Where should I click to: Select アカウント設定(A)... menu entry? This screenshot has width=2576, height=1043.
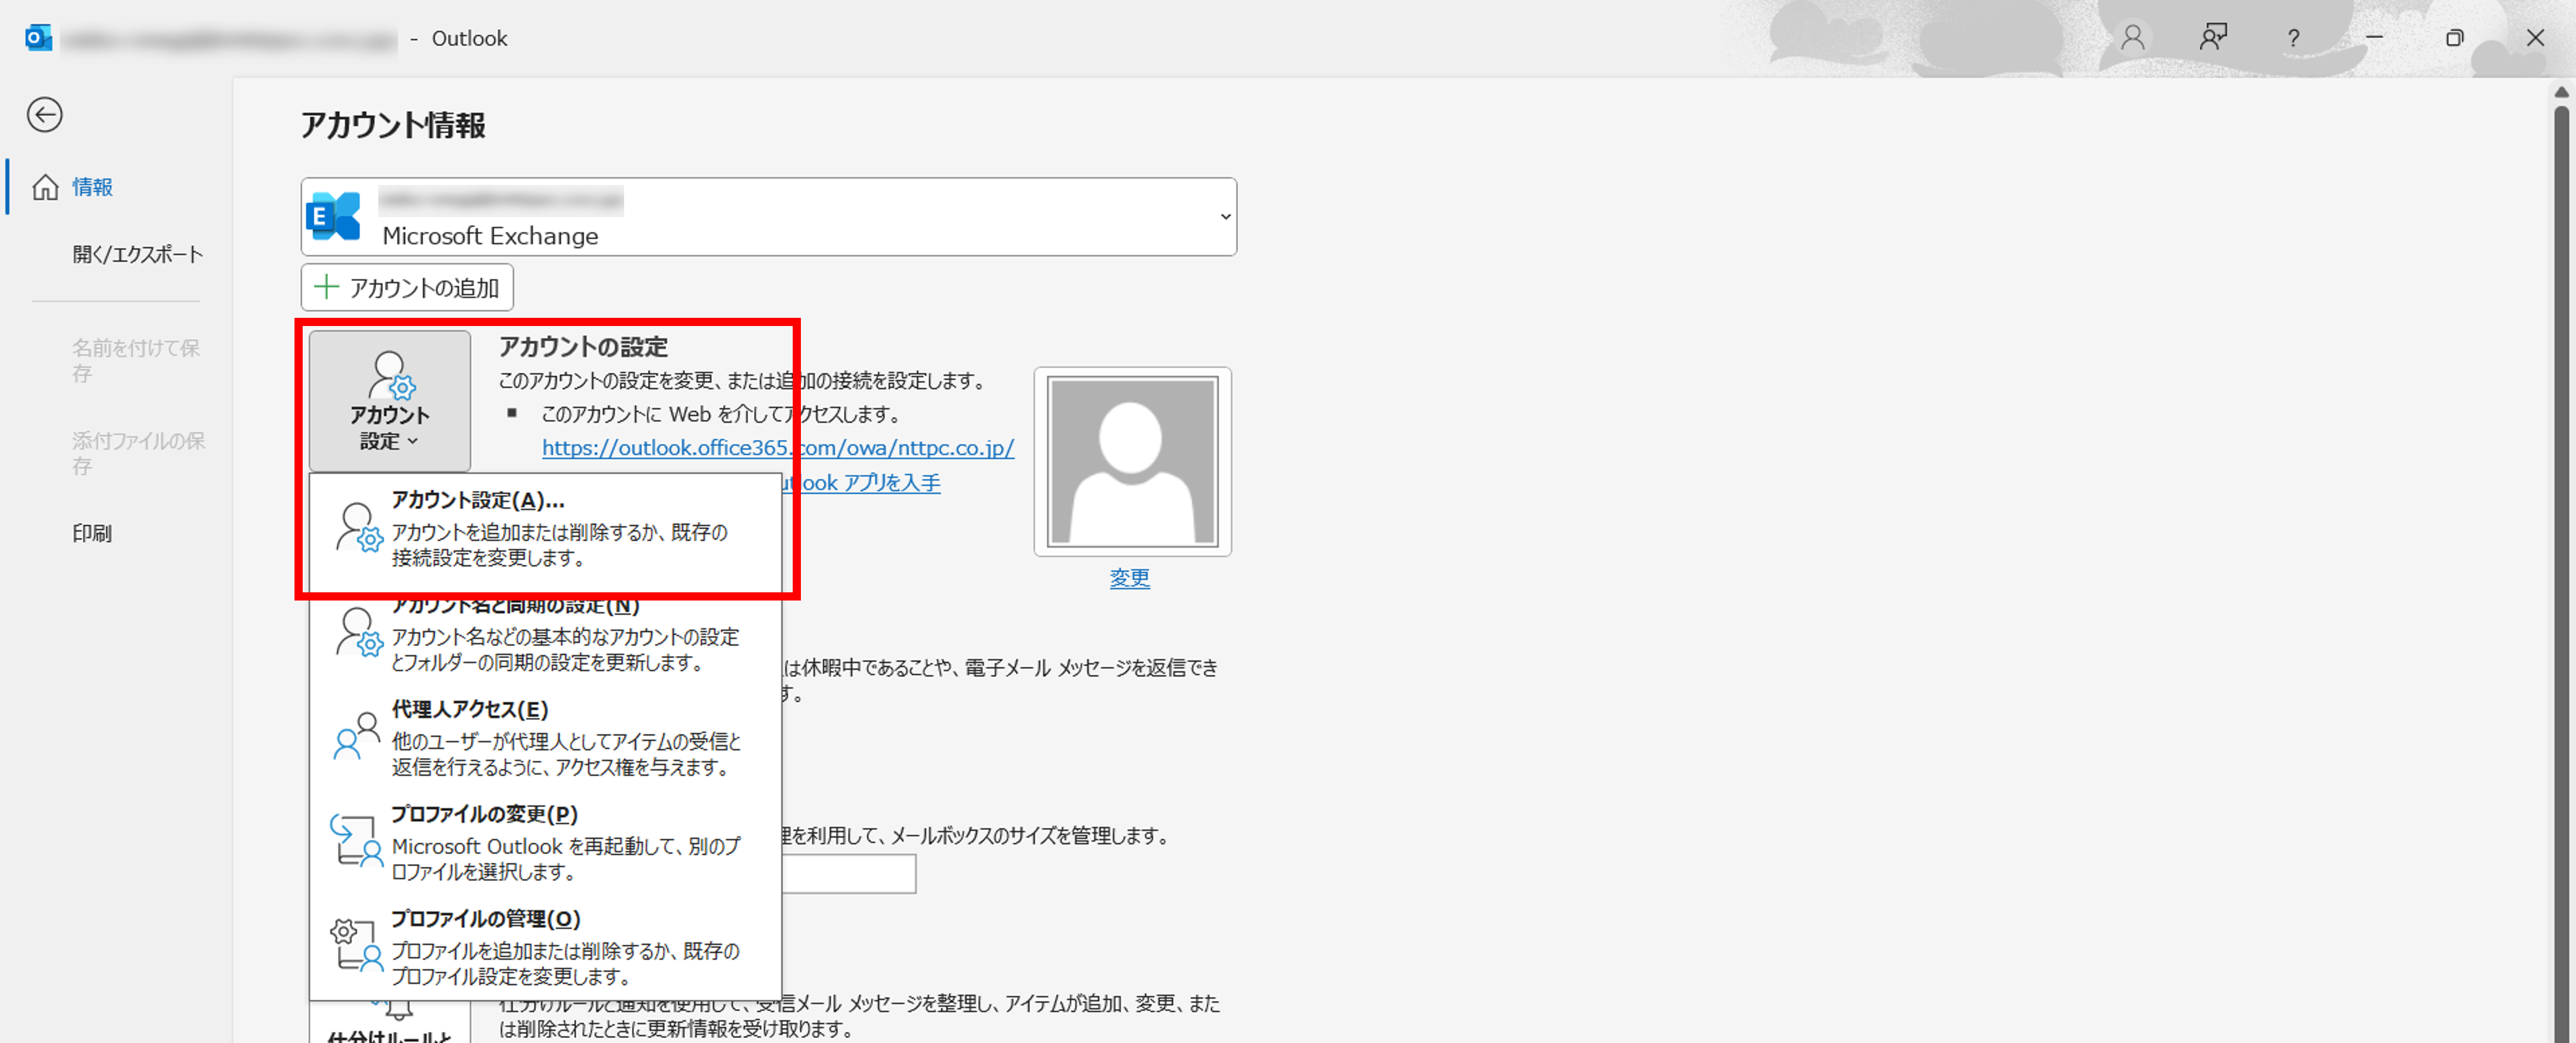pyautogui.click(x=545, y=528)
